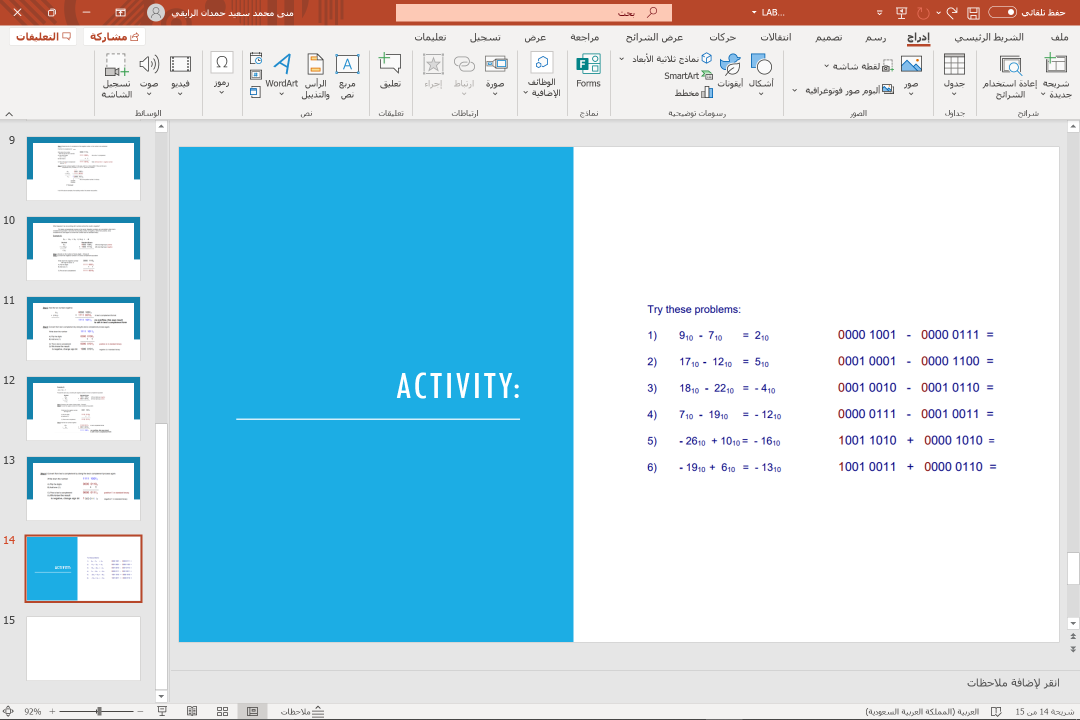Switch to Review (مراجعة) tab

584,37
